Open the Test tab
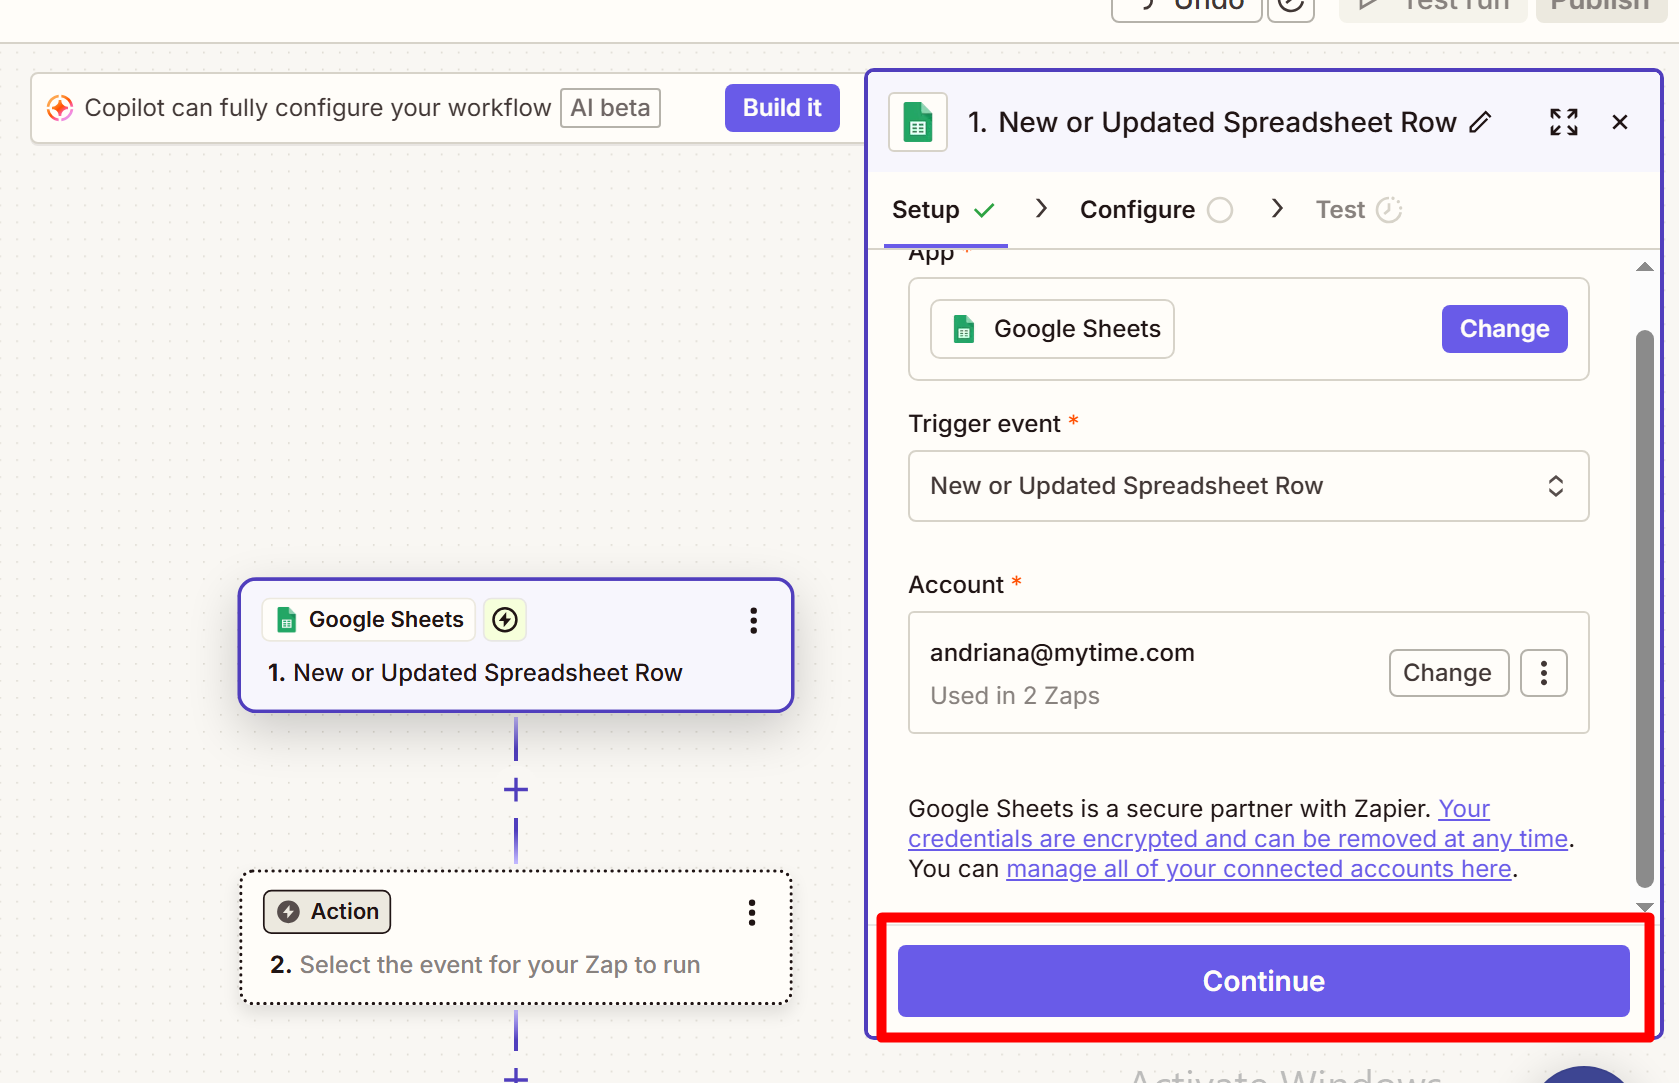 click(1359, 210)
